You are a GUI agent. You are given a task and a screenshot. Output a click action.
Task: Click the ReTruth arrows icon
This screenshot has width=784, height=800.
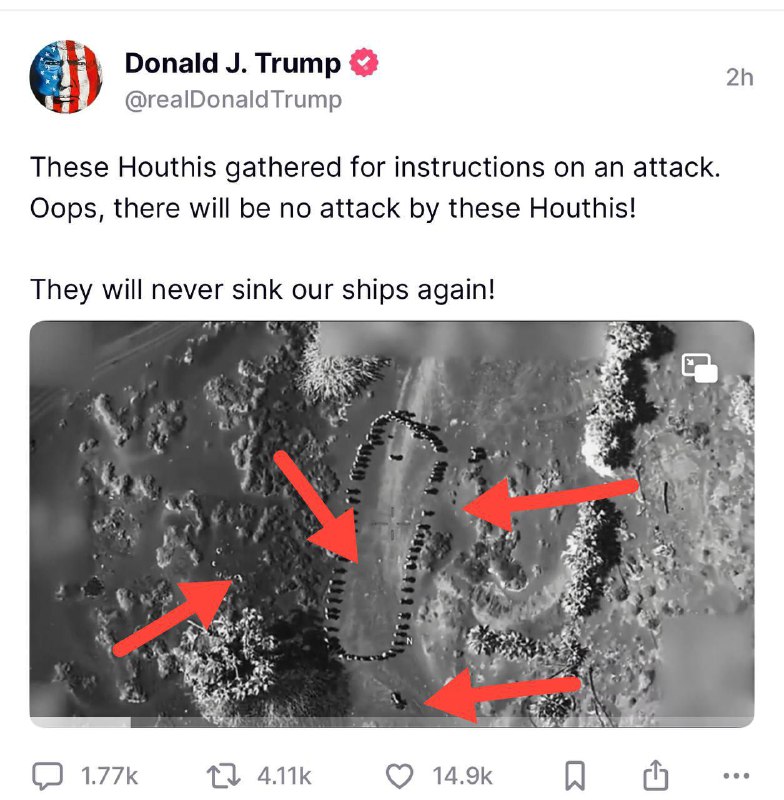tap(223, 776)
